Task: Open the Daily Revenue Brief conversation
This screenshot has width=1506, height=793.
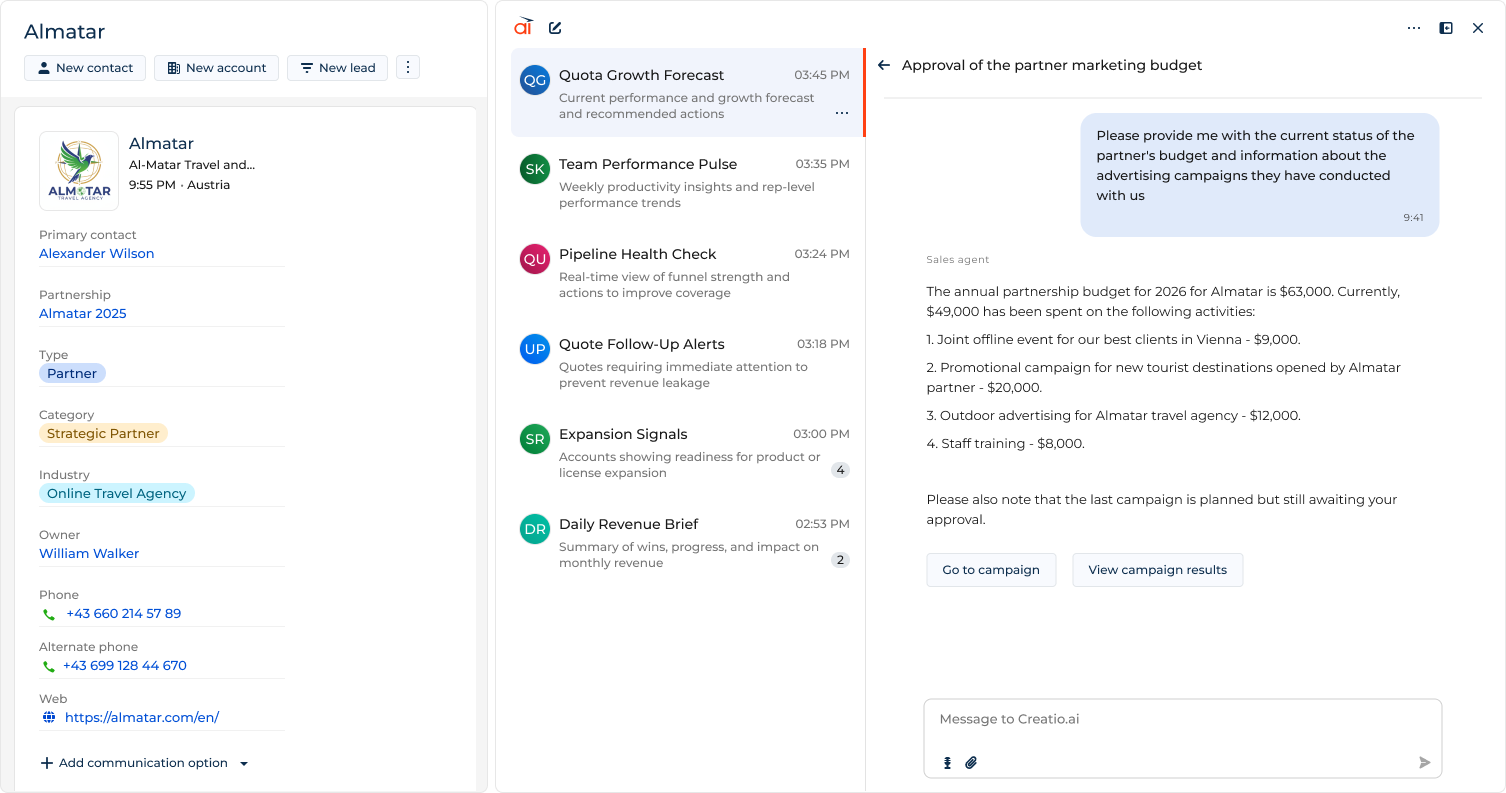Action: pyautogui.click(x=686, y=542)
